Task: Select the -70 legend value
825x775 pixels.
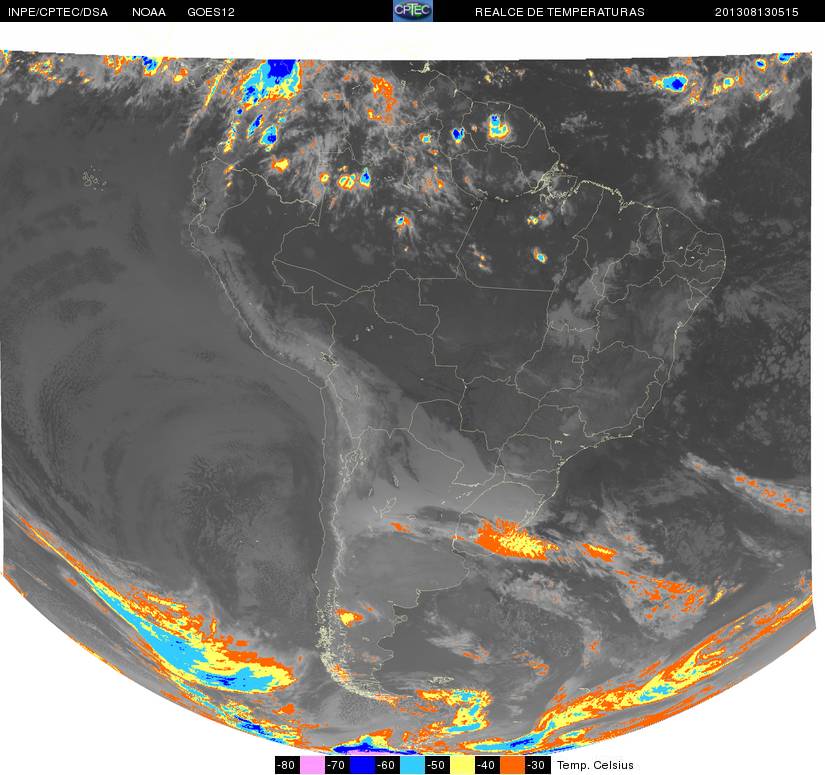Action: point(337,765)
